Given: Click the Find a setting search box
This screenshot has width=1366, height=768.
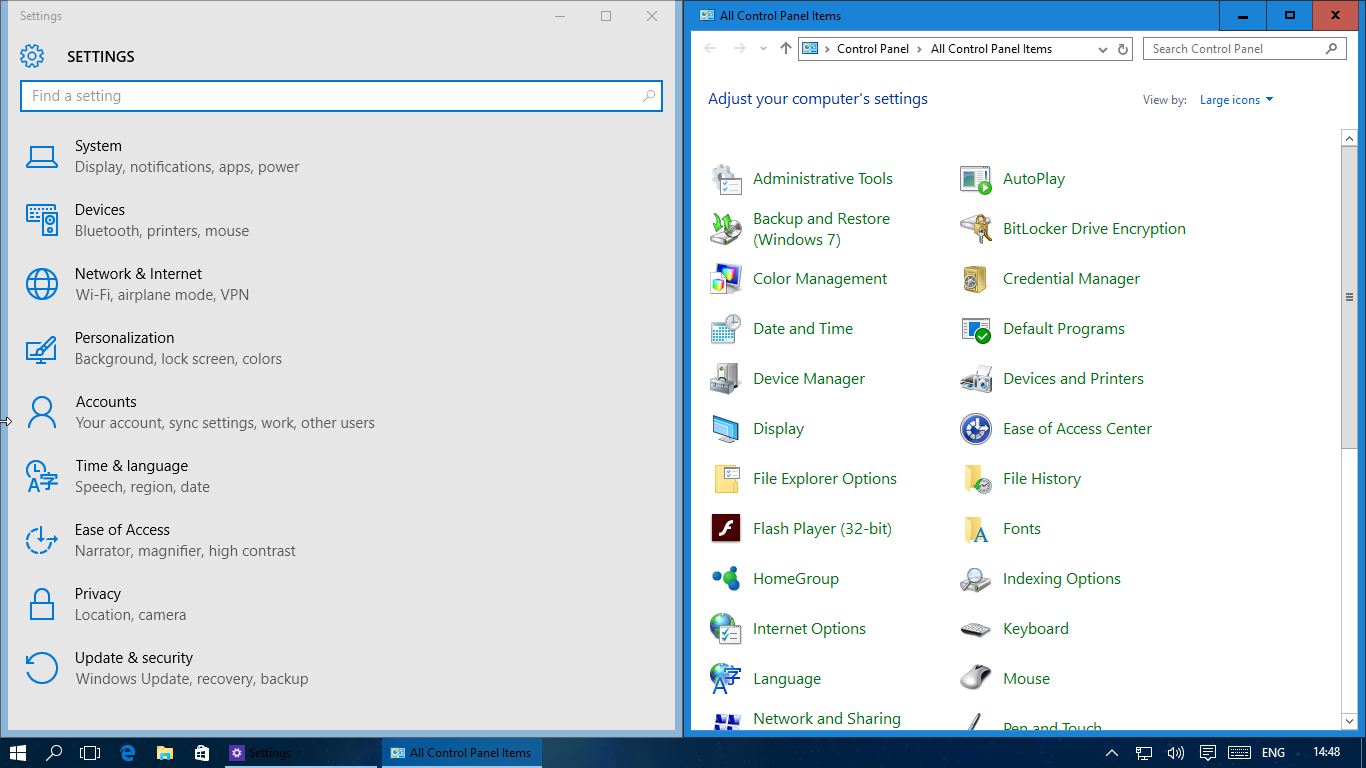Looking at the screenshot, I should (341, 96).
